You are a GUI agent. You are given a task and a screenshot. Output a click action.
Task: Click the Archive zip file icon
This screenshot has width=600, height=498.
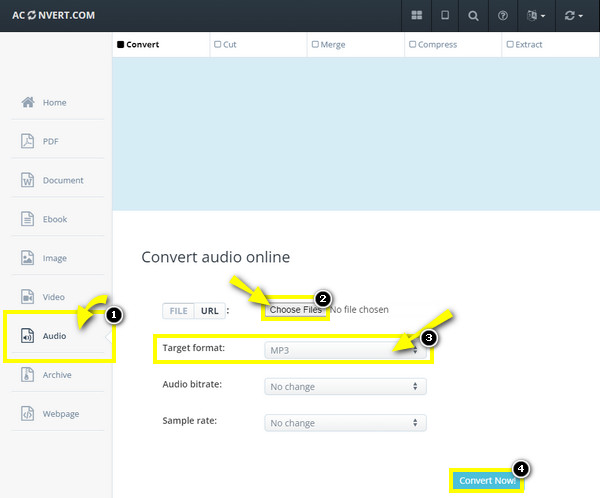point(28,374)
